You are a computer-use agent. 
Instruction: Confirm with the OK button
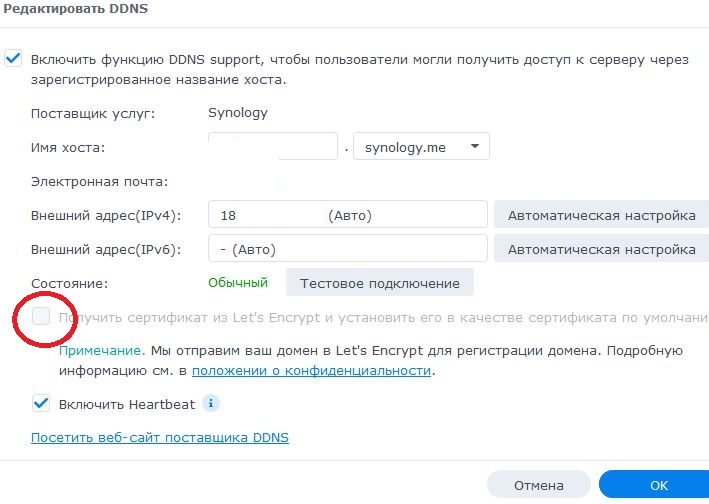tap(655, 485)
